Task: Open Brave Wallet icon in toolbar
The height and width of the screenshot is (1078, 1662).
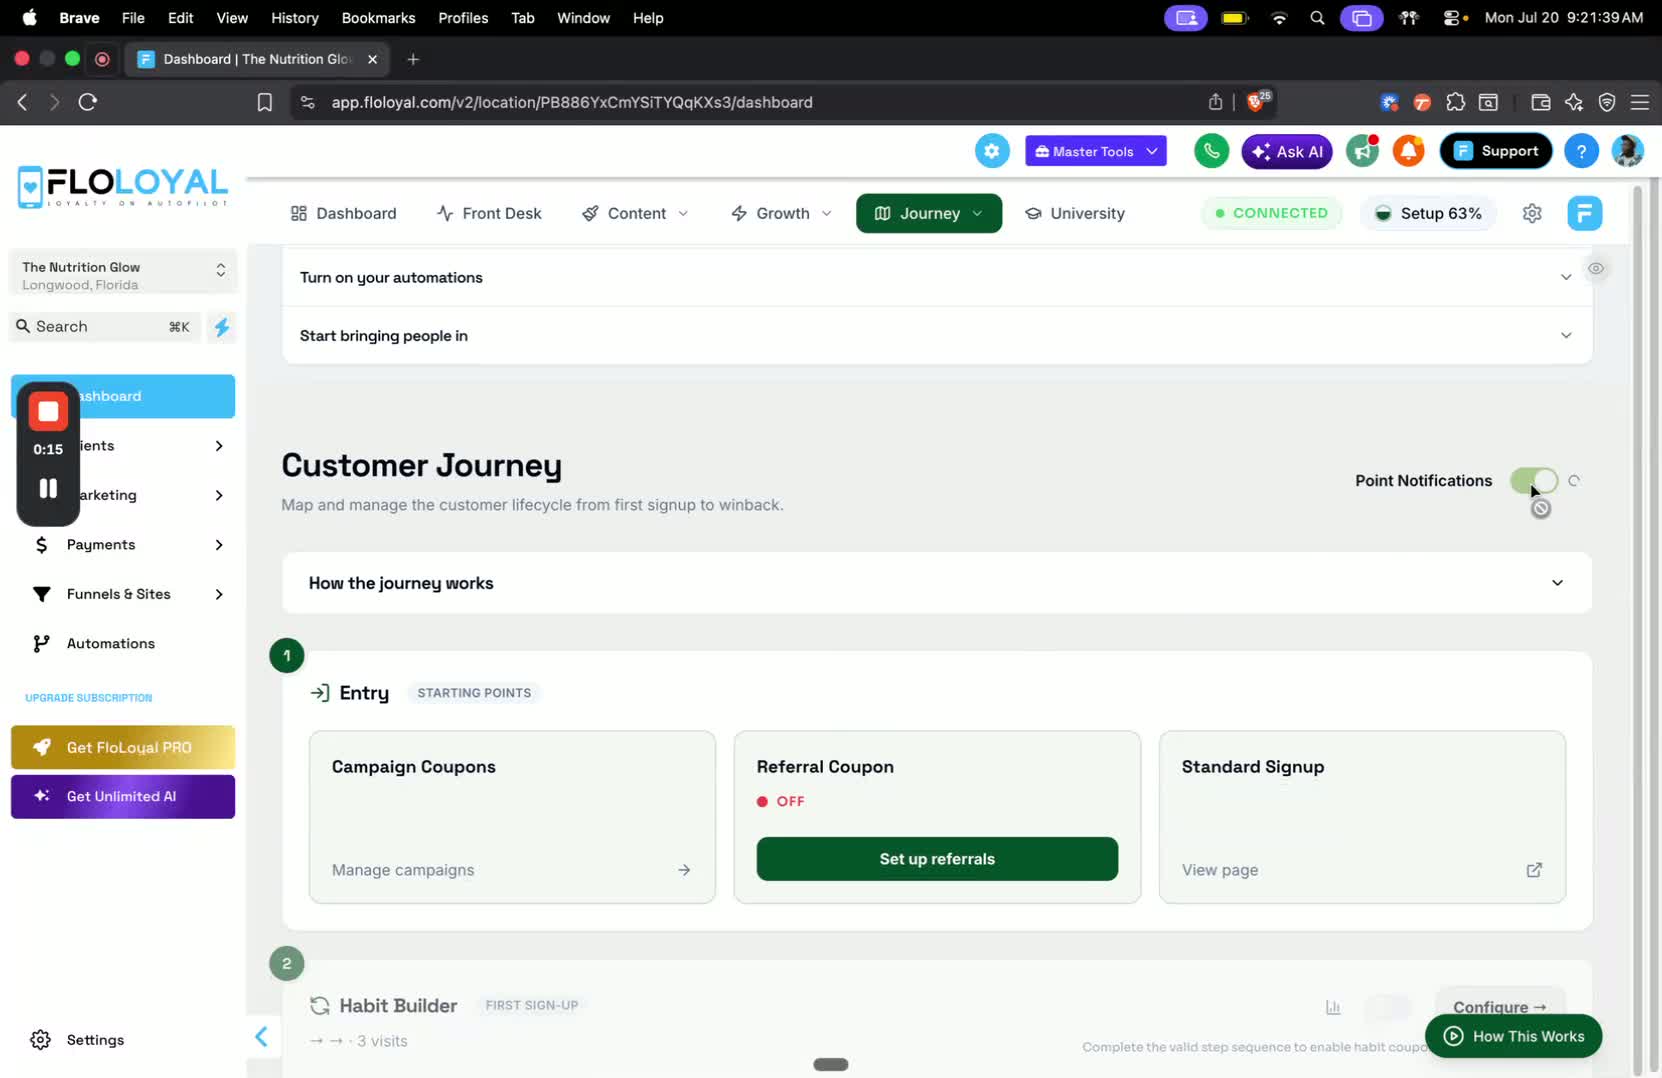Action: pos(1540,102)
